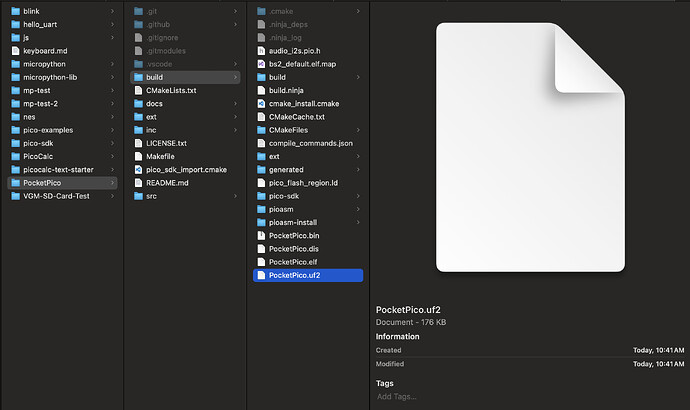Expand the pioasm-install folder chevron
Image resolution: width=690 pixels, height=410 pixels.
358,222
